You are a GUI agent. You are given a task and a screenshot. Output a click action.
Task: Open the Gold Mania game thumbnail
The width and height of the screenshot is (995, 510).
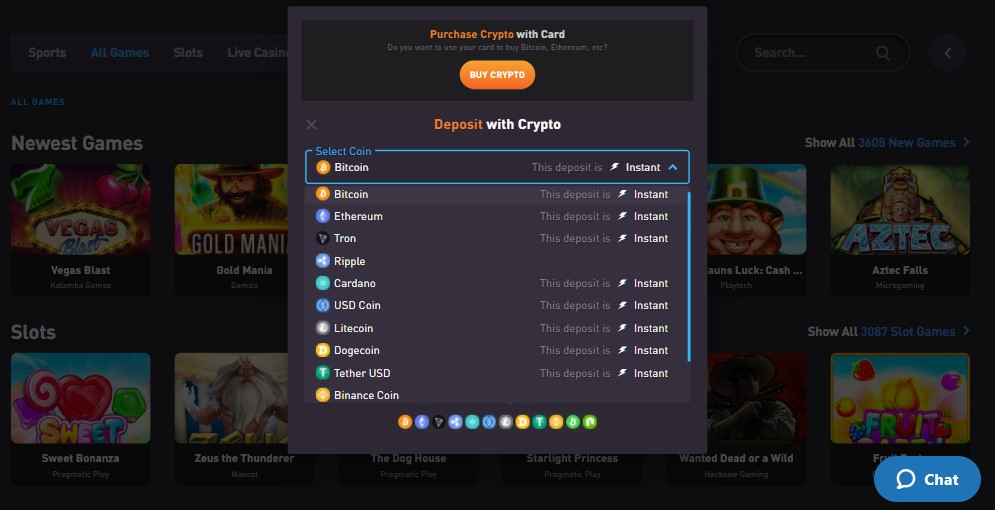(x=231, y=209)
